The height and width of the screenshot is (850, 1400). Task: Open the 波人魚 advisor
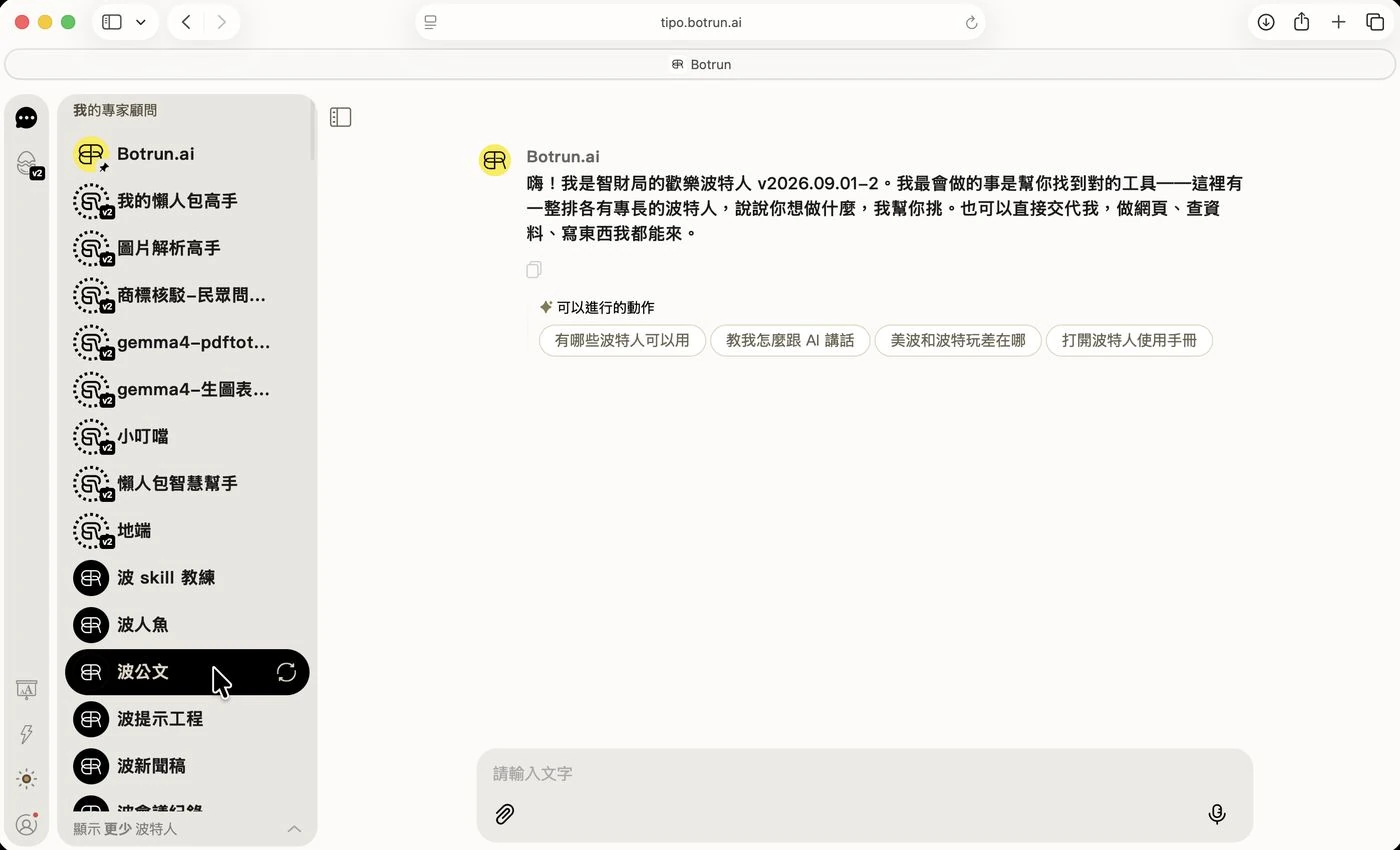(x=187, y=625)
